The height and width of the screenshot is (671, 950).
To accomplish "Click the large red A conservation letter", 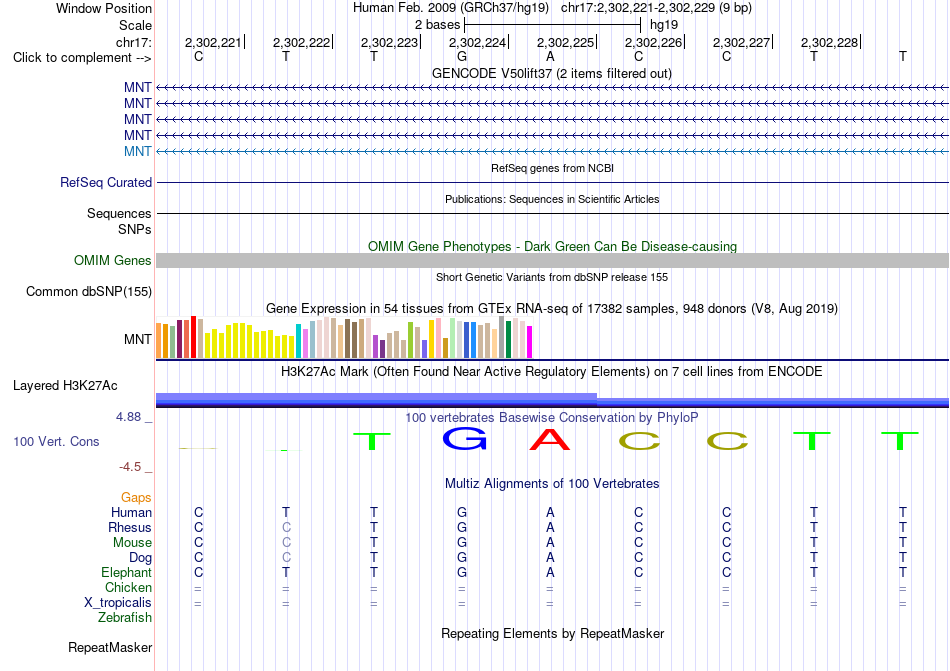I will pyautogui.click(x=550, y=439).
